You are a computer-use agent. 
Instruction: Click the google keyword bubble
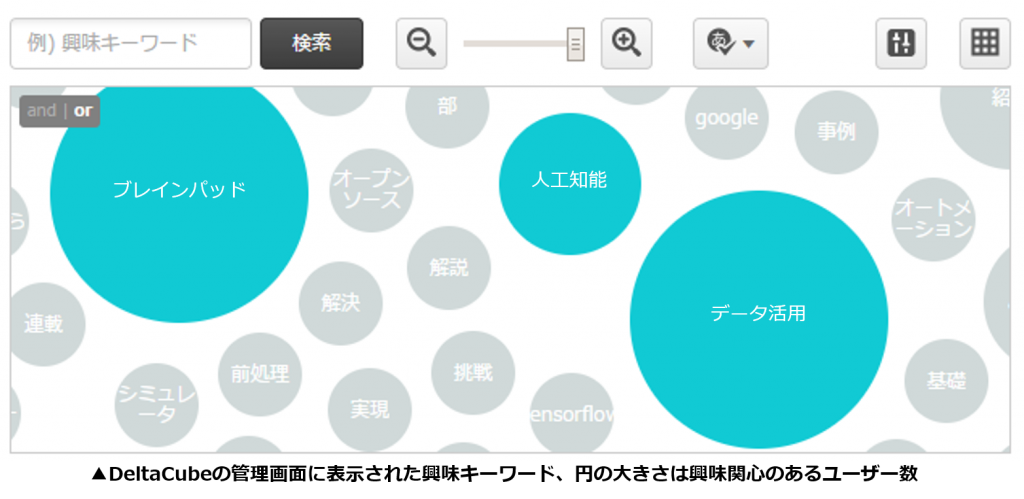(727, 118)
